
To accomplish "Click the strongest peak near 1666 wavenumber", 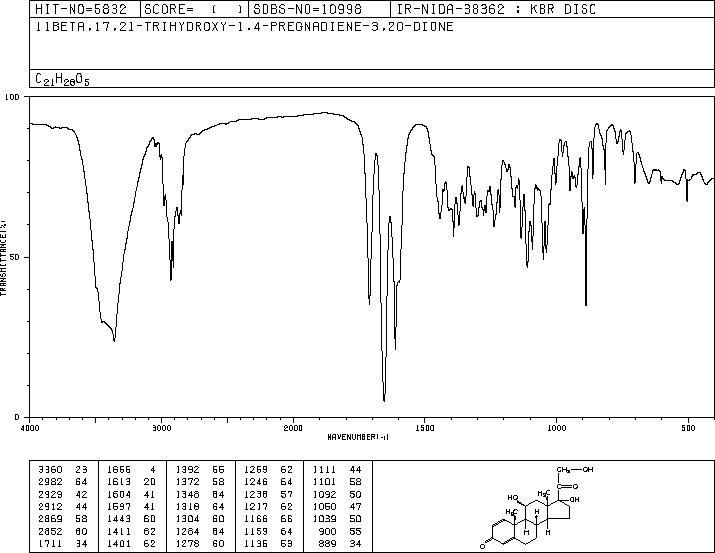I will tap(384, 400).
